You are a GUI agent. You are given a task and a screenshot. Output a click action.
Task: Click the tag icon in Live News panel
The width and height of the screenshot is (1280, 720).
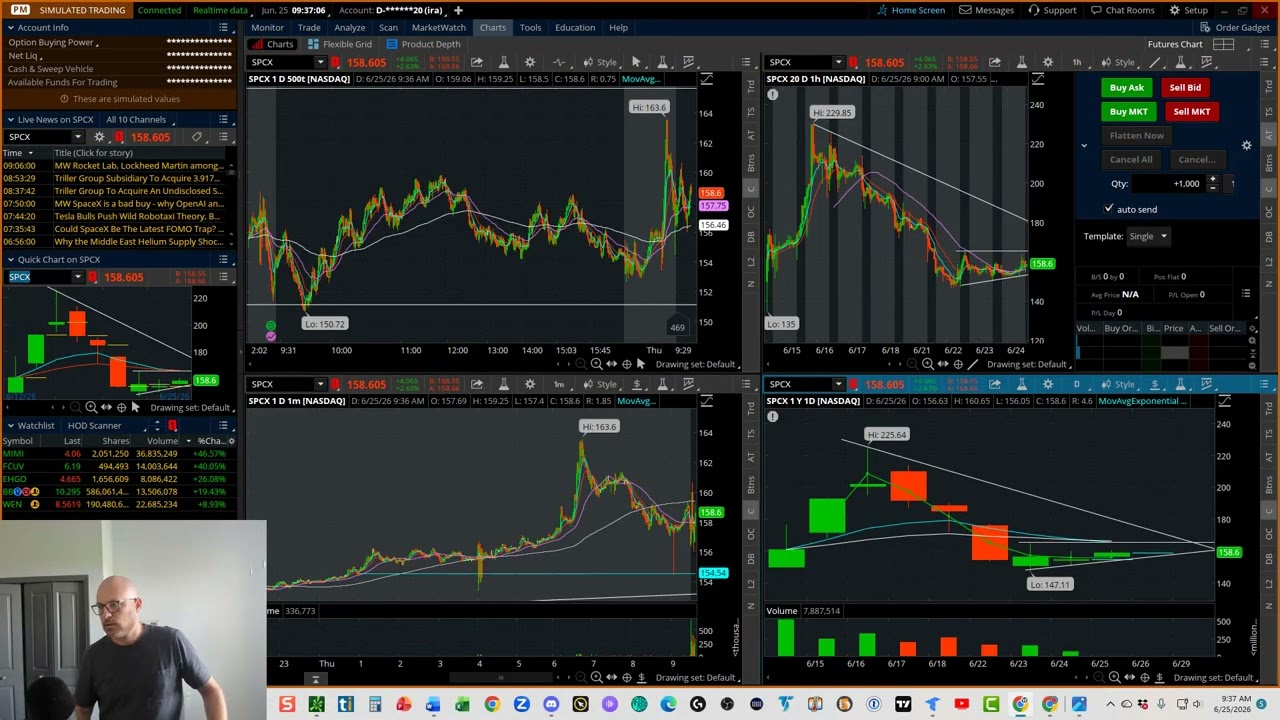(x=197, y=137)
